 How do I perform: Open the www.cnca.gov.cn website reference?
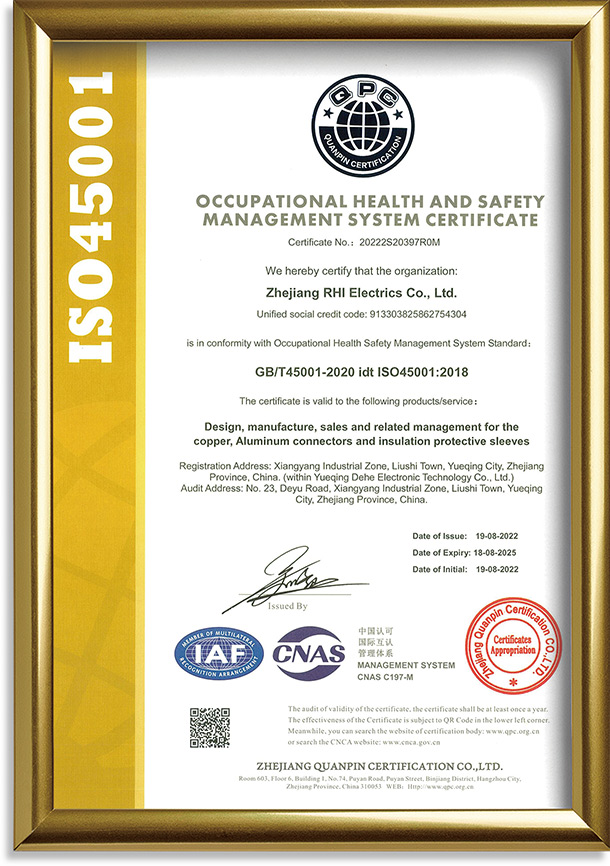point(411,742)
